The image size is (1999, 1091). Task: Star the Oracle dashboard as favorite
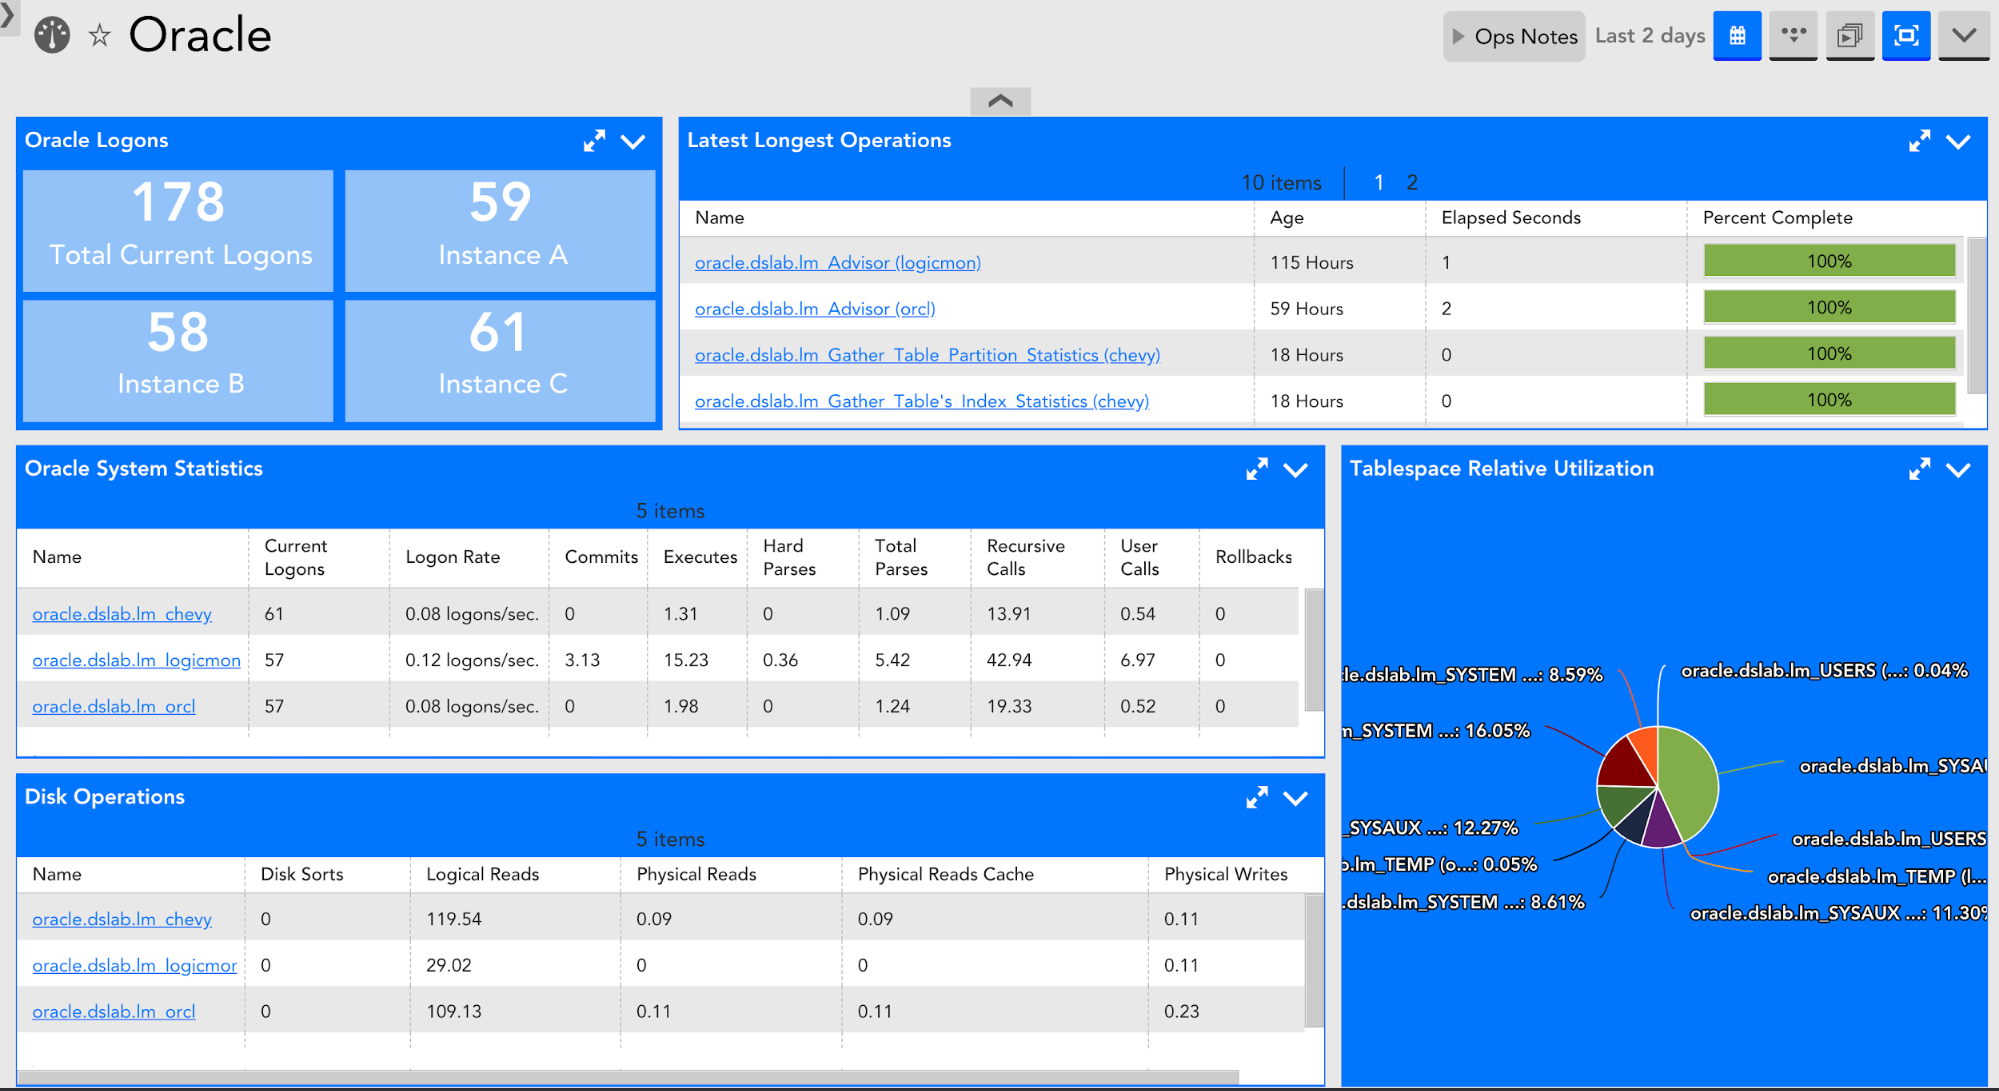100,37
